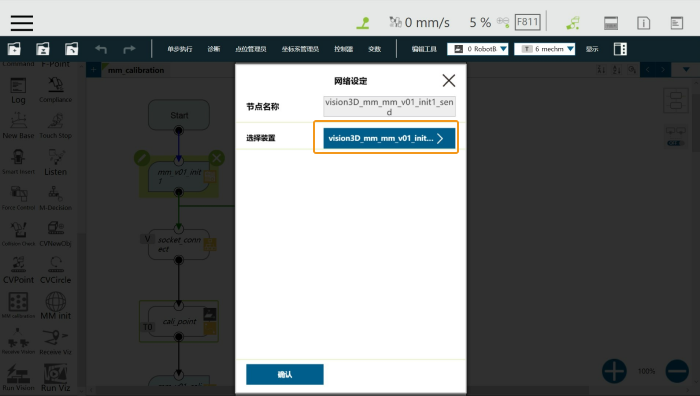This screenshot has height=396, width=700.
Task: Zoom out the flow canvas with minus
Action: click(677, 371)
